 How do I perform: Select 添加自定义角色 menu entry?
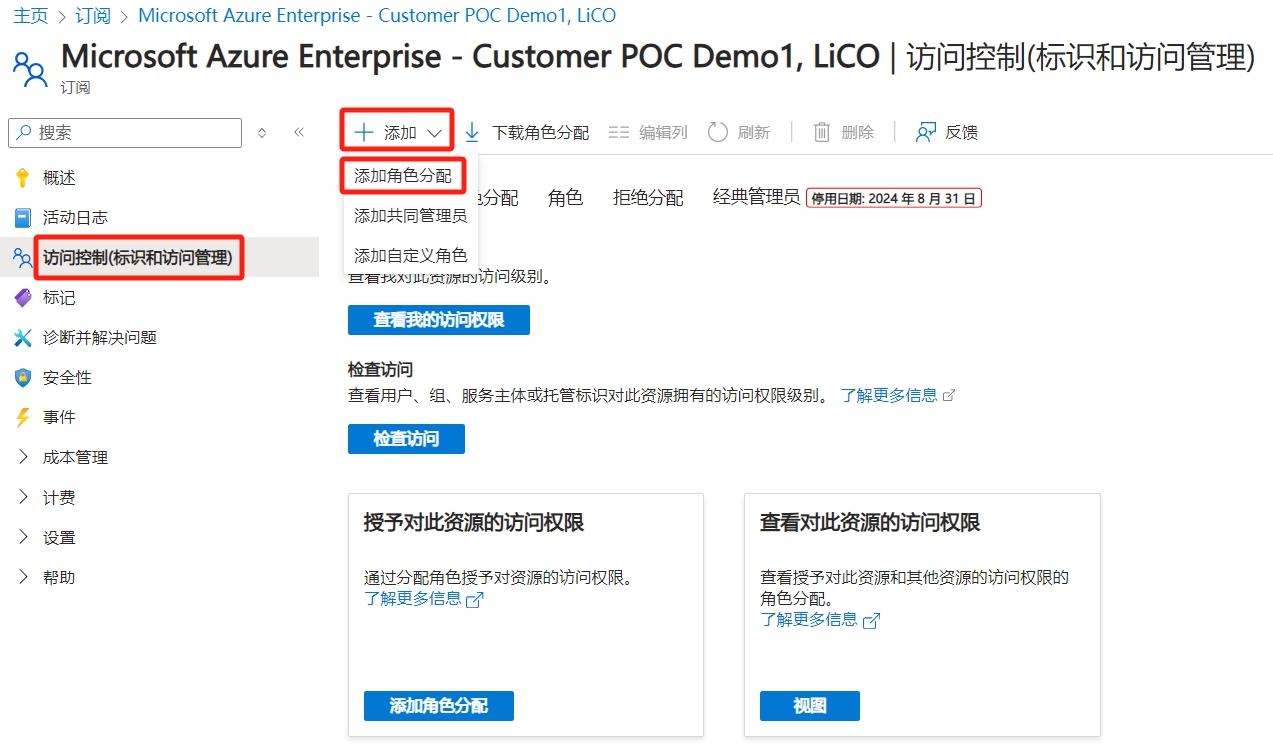(x=410, y=256)
